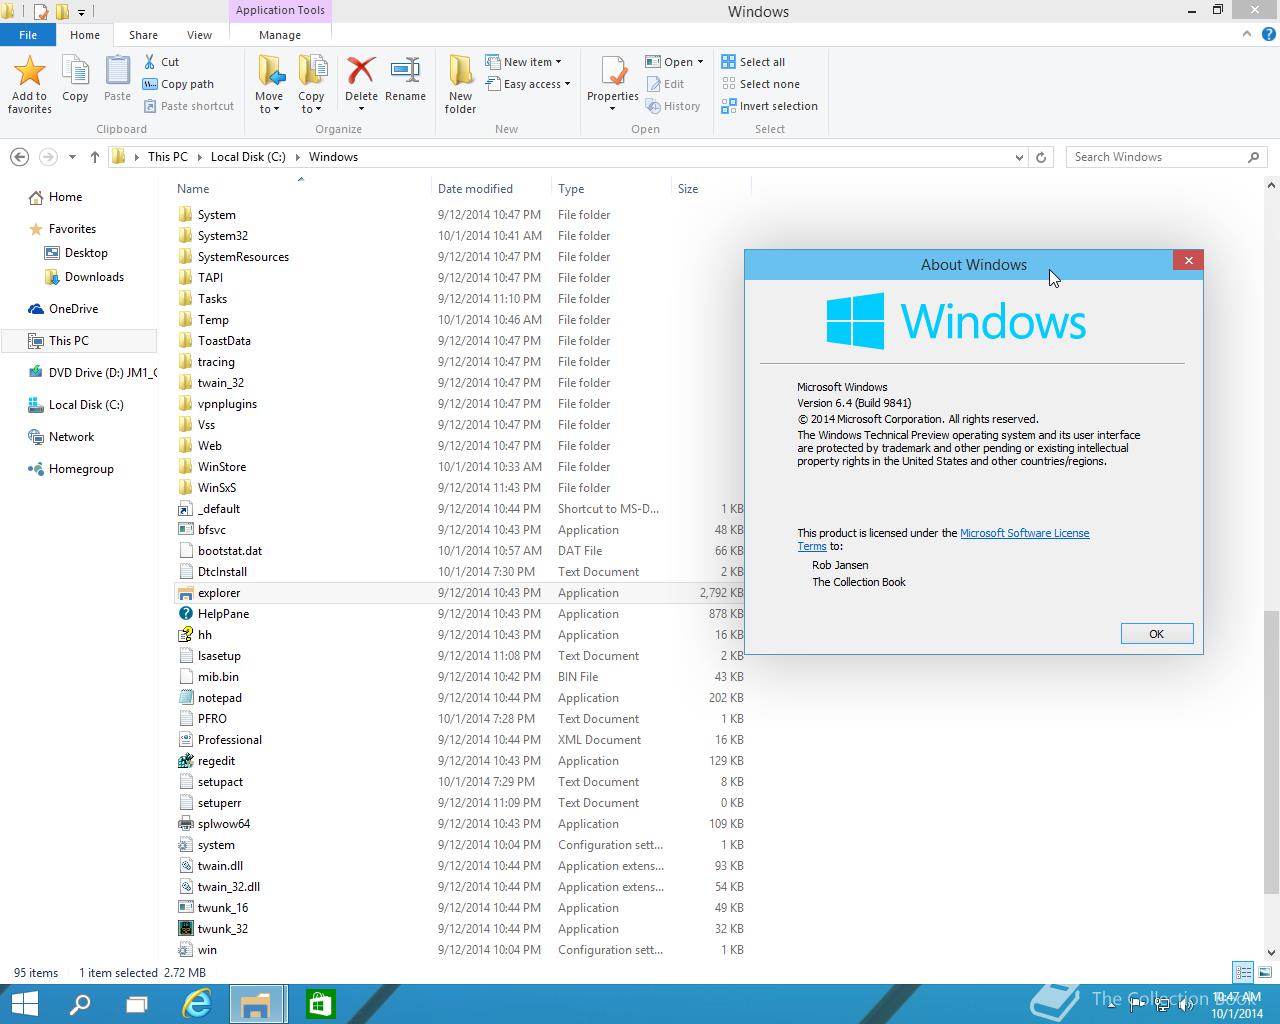
Task: Click the Paste clipboard icon
Action: [117, 71]
